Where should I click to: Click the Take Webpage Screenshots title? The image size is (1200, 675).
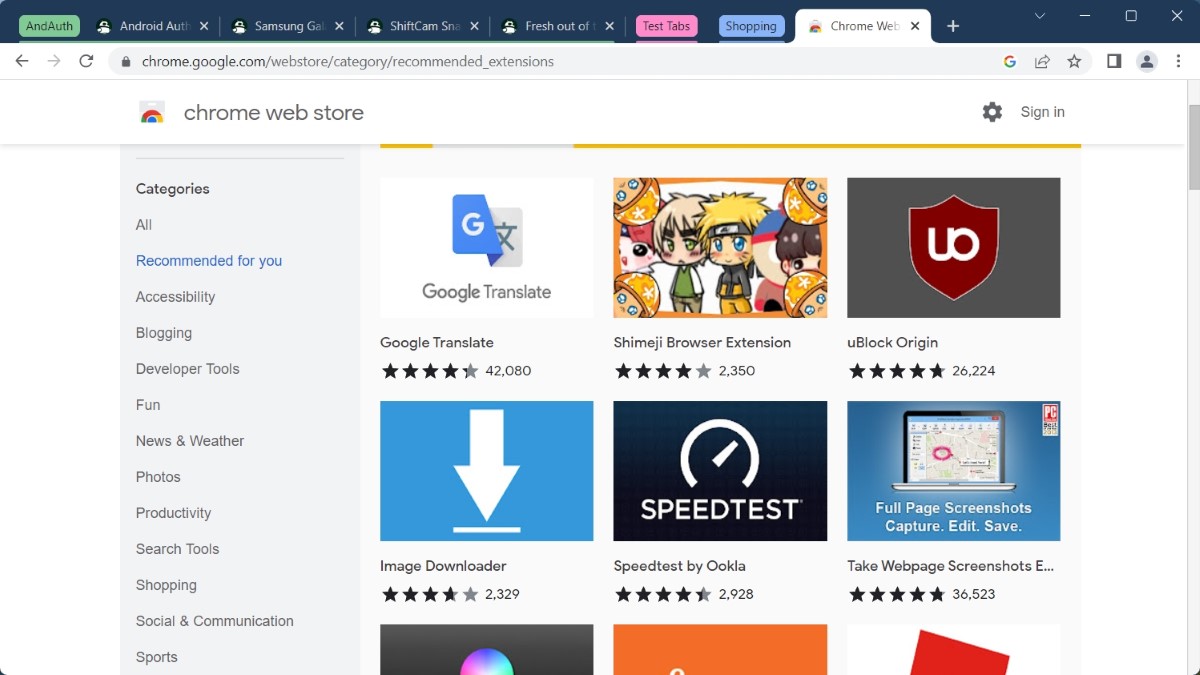pos(950,566)
